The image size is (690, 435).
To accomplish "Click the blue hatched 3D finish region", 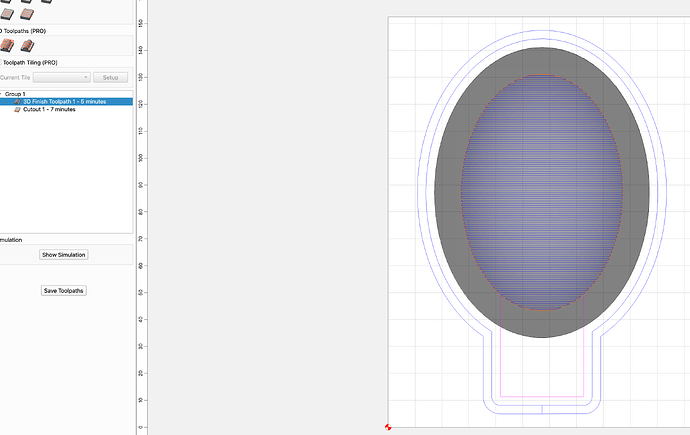I will 542,193.
